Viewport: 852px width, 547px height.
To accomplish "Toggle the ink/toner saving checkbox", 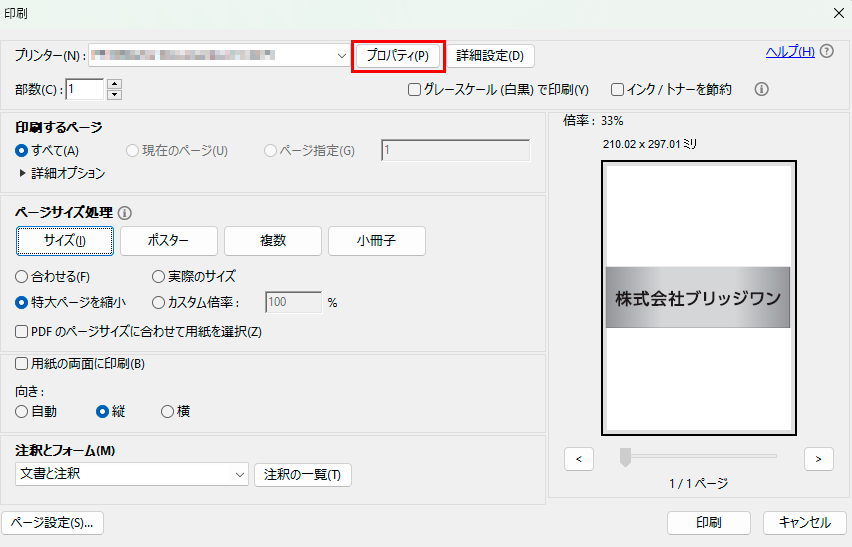I will click(x=618, y=90).
